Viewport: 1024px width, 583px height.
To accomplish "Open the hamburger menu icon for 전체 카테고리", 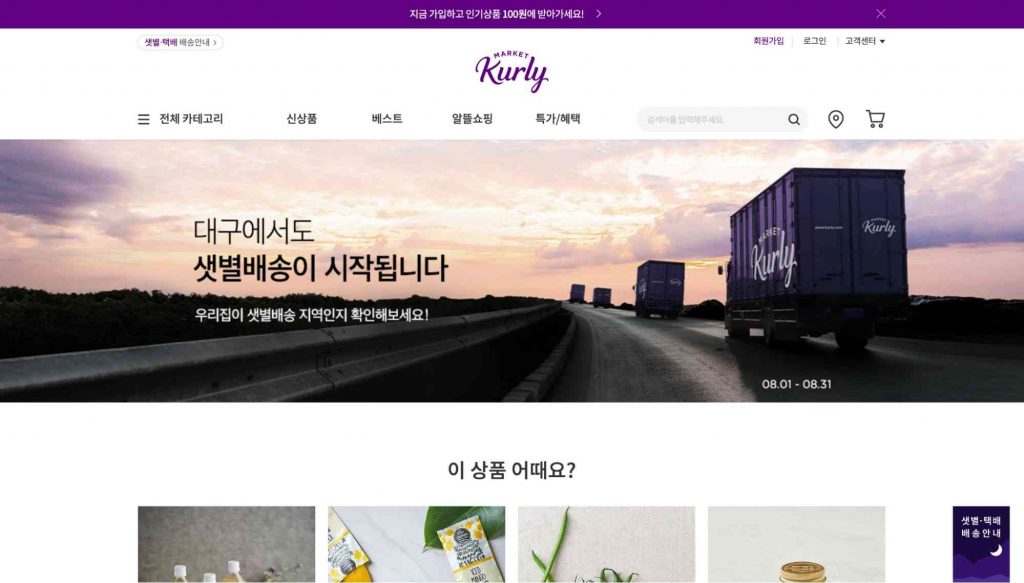I will (x=144, y=119).
